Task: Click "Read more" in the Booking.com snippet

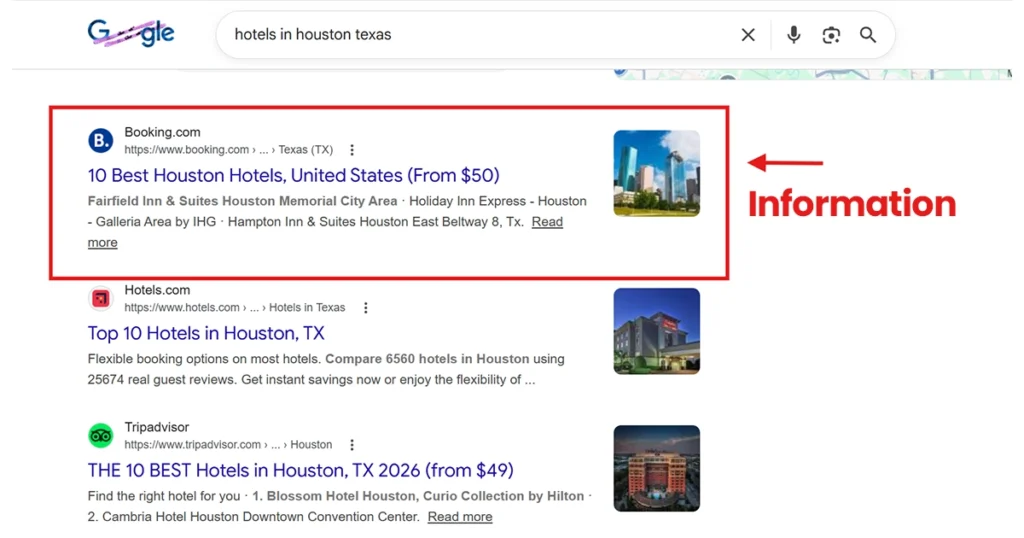Action: 547,222
